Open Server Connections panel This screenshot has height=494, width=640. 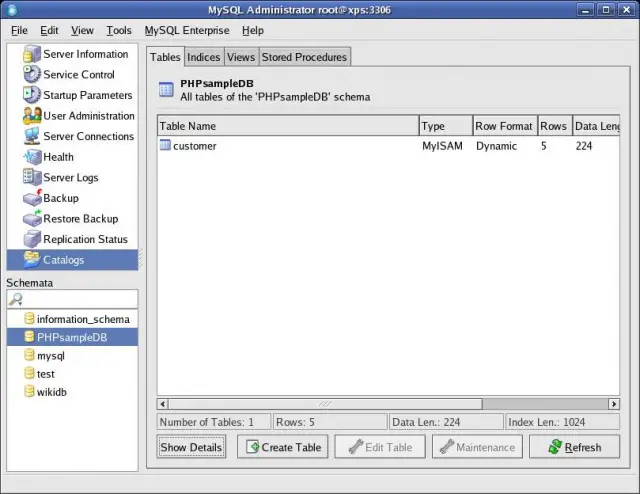click(88, 136)
